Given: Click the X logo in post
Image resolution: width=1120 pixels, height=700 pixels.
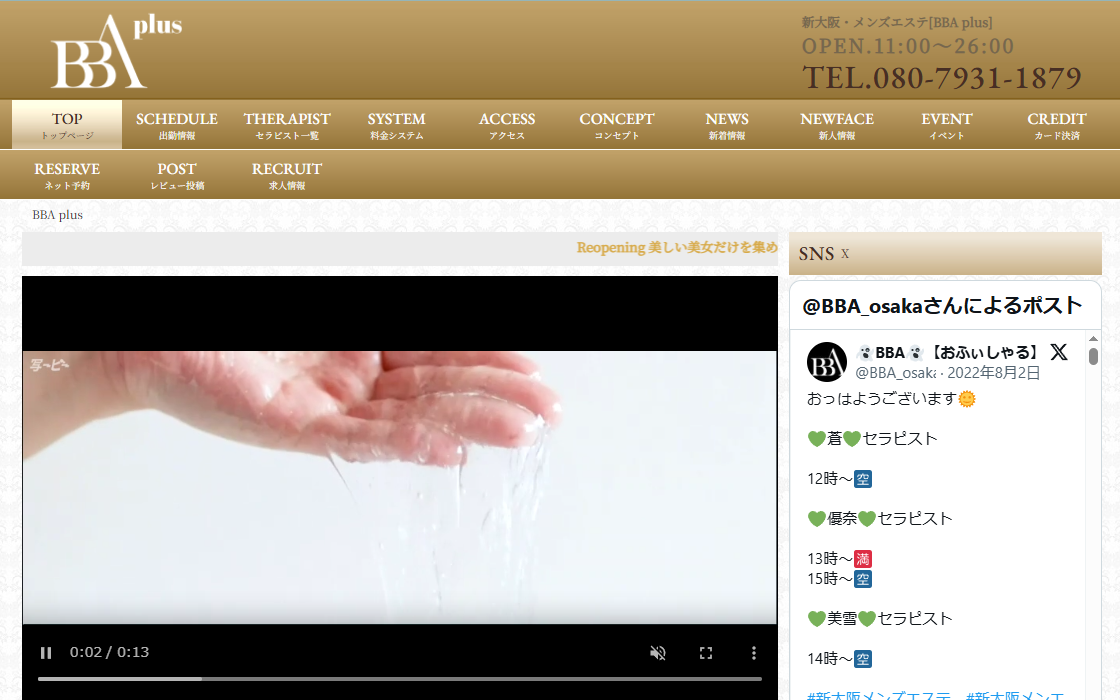Looking at the screenshot, I should pyautogui.click(x=1059, y=352).
